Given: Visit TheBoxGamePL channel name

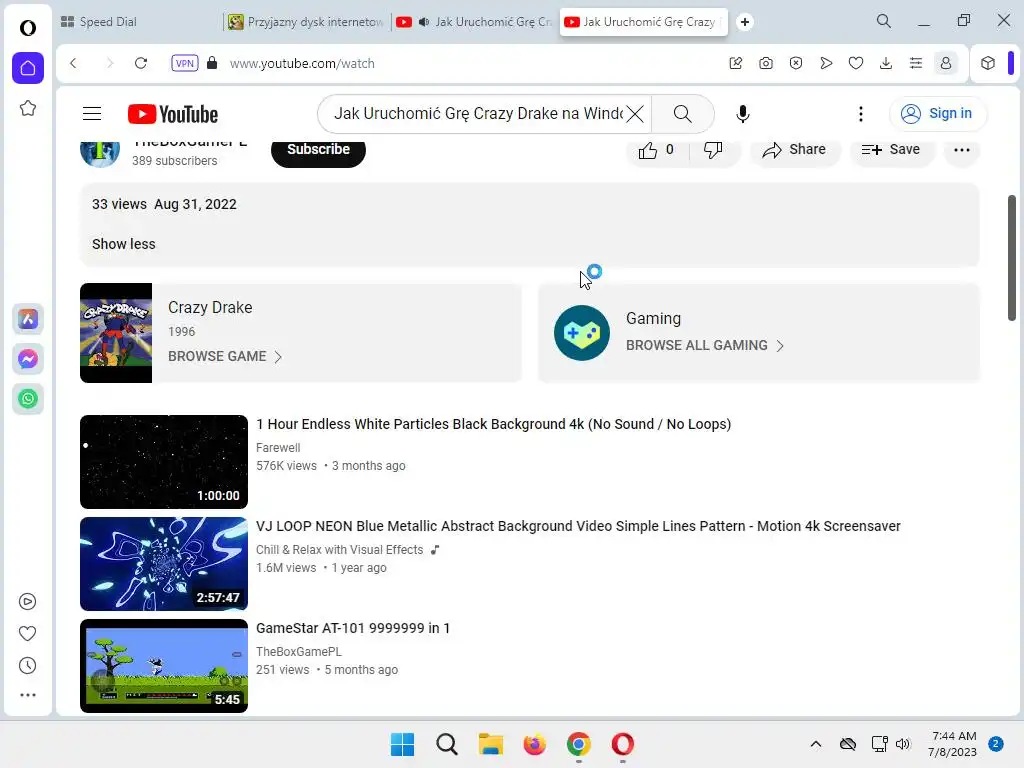Looking at the screenshot, I should (x=298, y=652).
